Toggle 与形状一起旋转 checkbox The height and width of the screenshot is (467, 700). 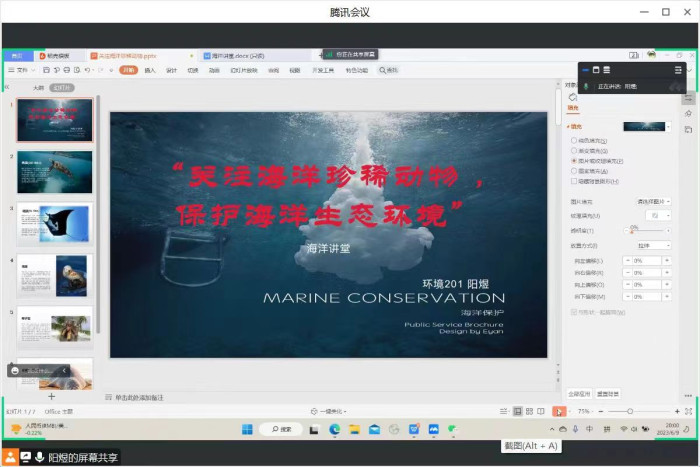(x=574, y=312)
